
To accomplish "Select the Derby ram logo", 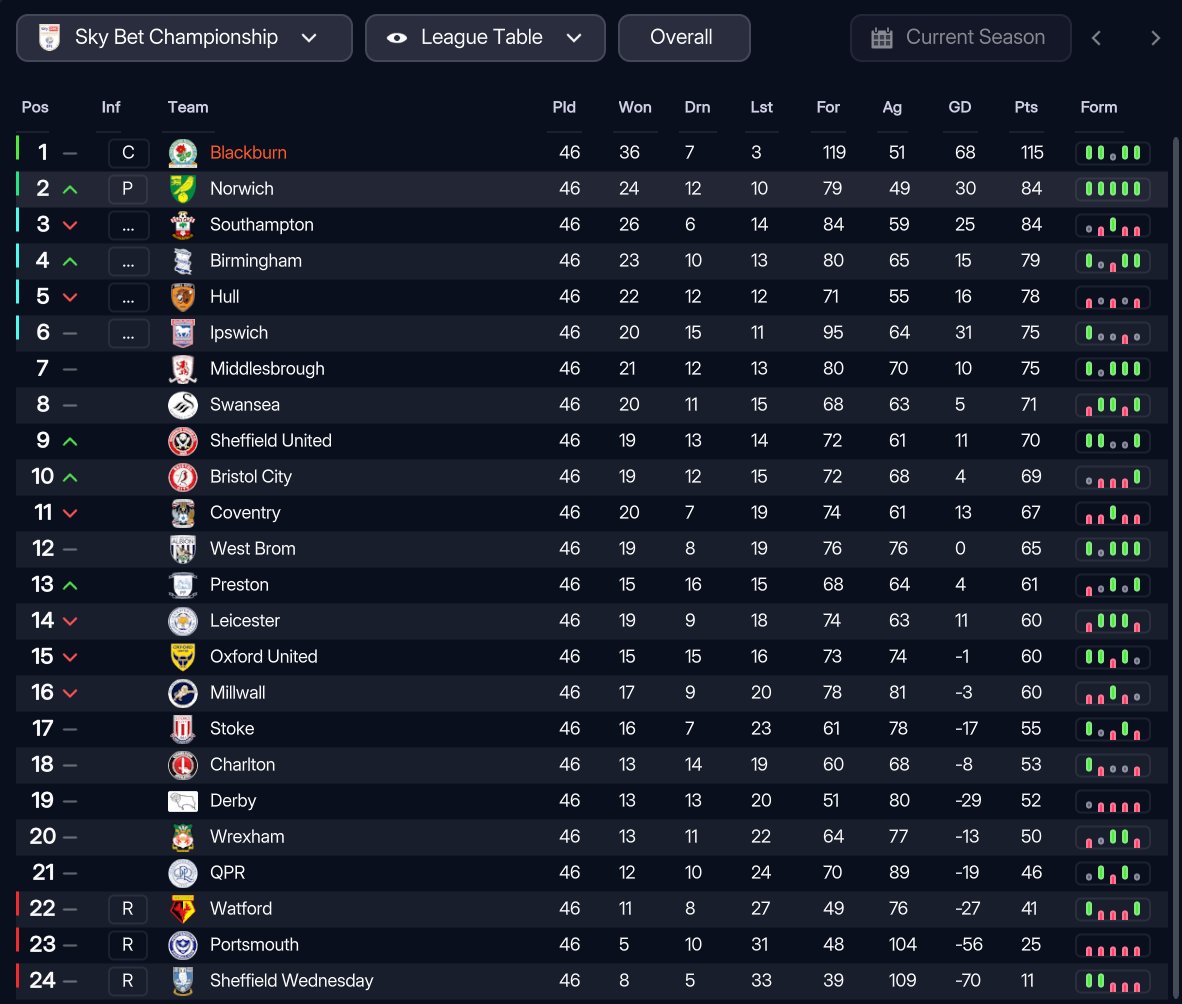I will 182,800.
